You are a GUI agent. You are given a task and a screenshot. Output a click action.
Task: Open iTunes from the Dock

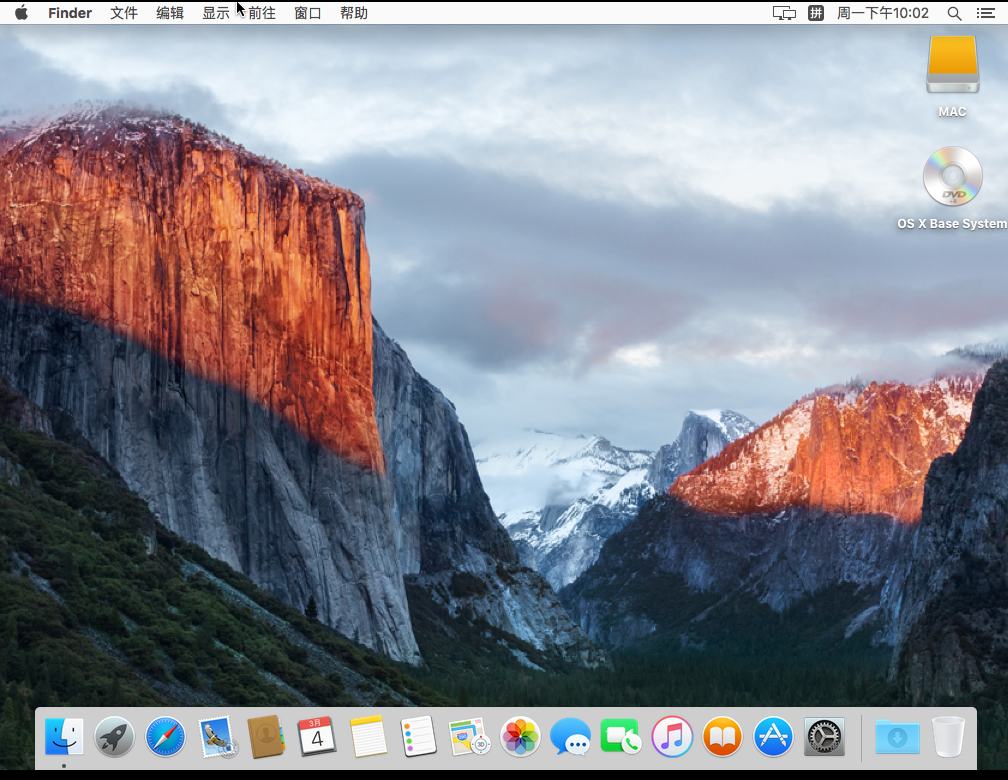pos(671,737)
